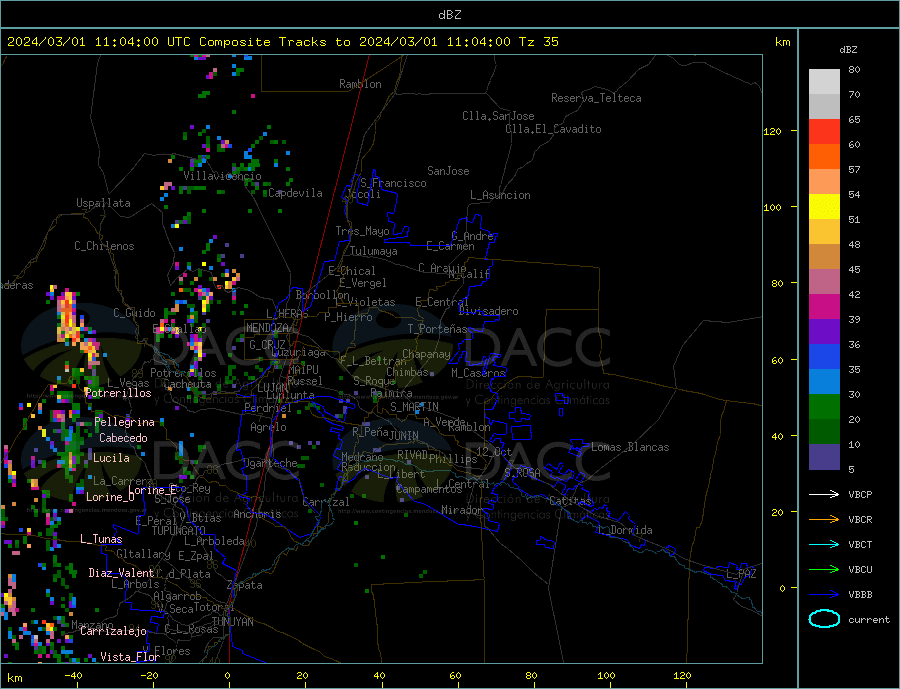
Task: Click the dBZ heading above the color scale
Action: click(x=848, y=50)
